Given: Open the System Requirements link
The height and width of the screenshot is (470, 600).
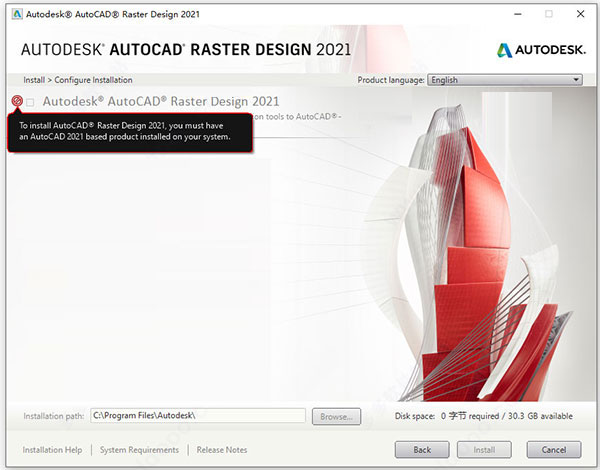Looking at the screenshot, I should click(139, 450).
